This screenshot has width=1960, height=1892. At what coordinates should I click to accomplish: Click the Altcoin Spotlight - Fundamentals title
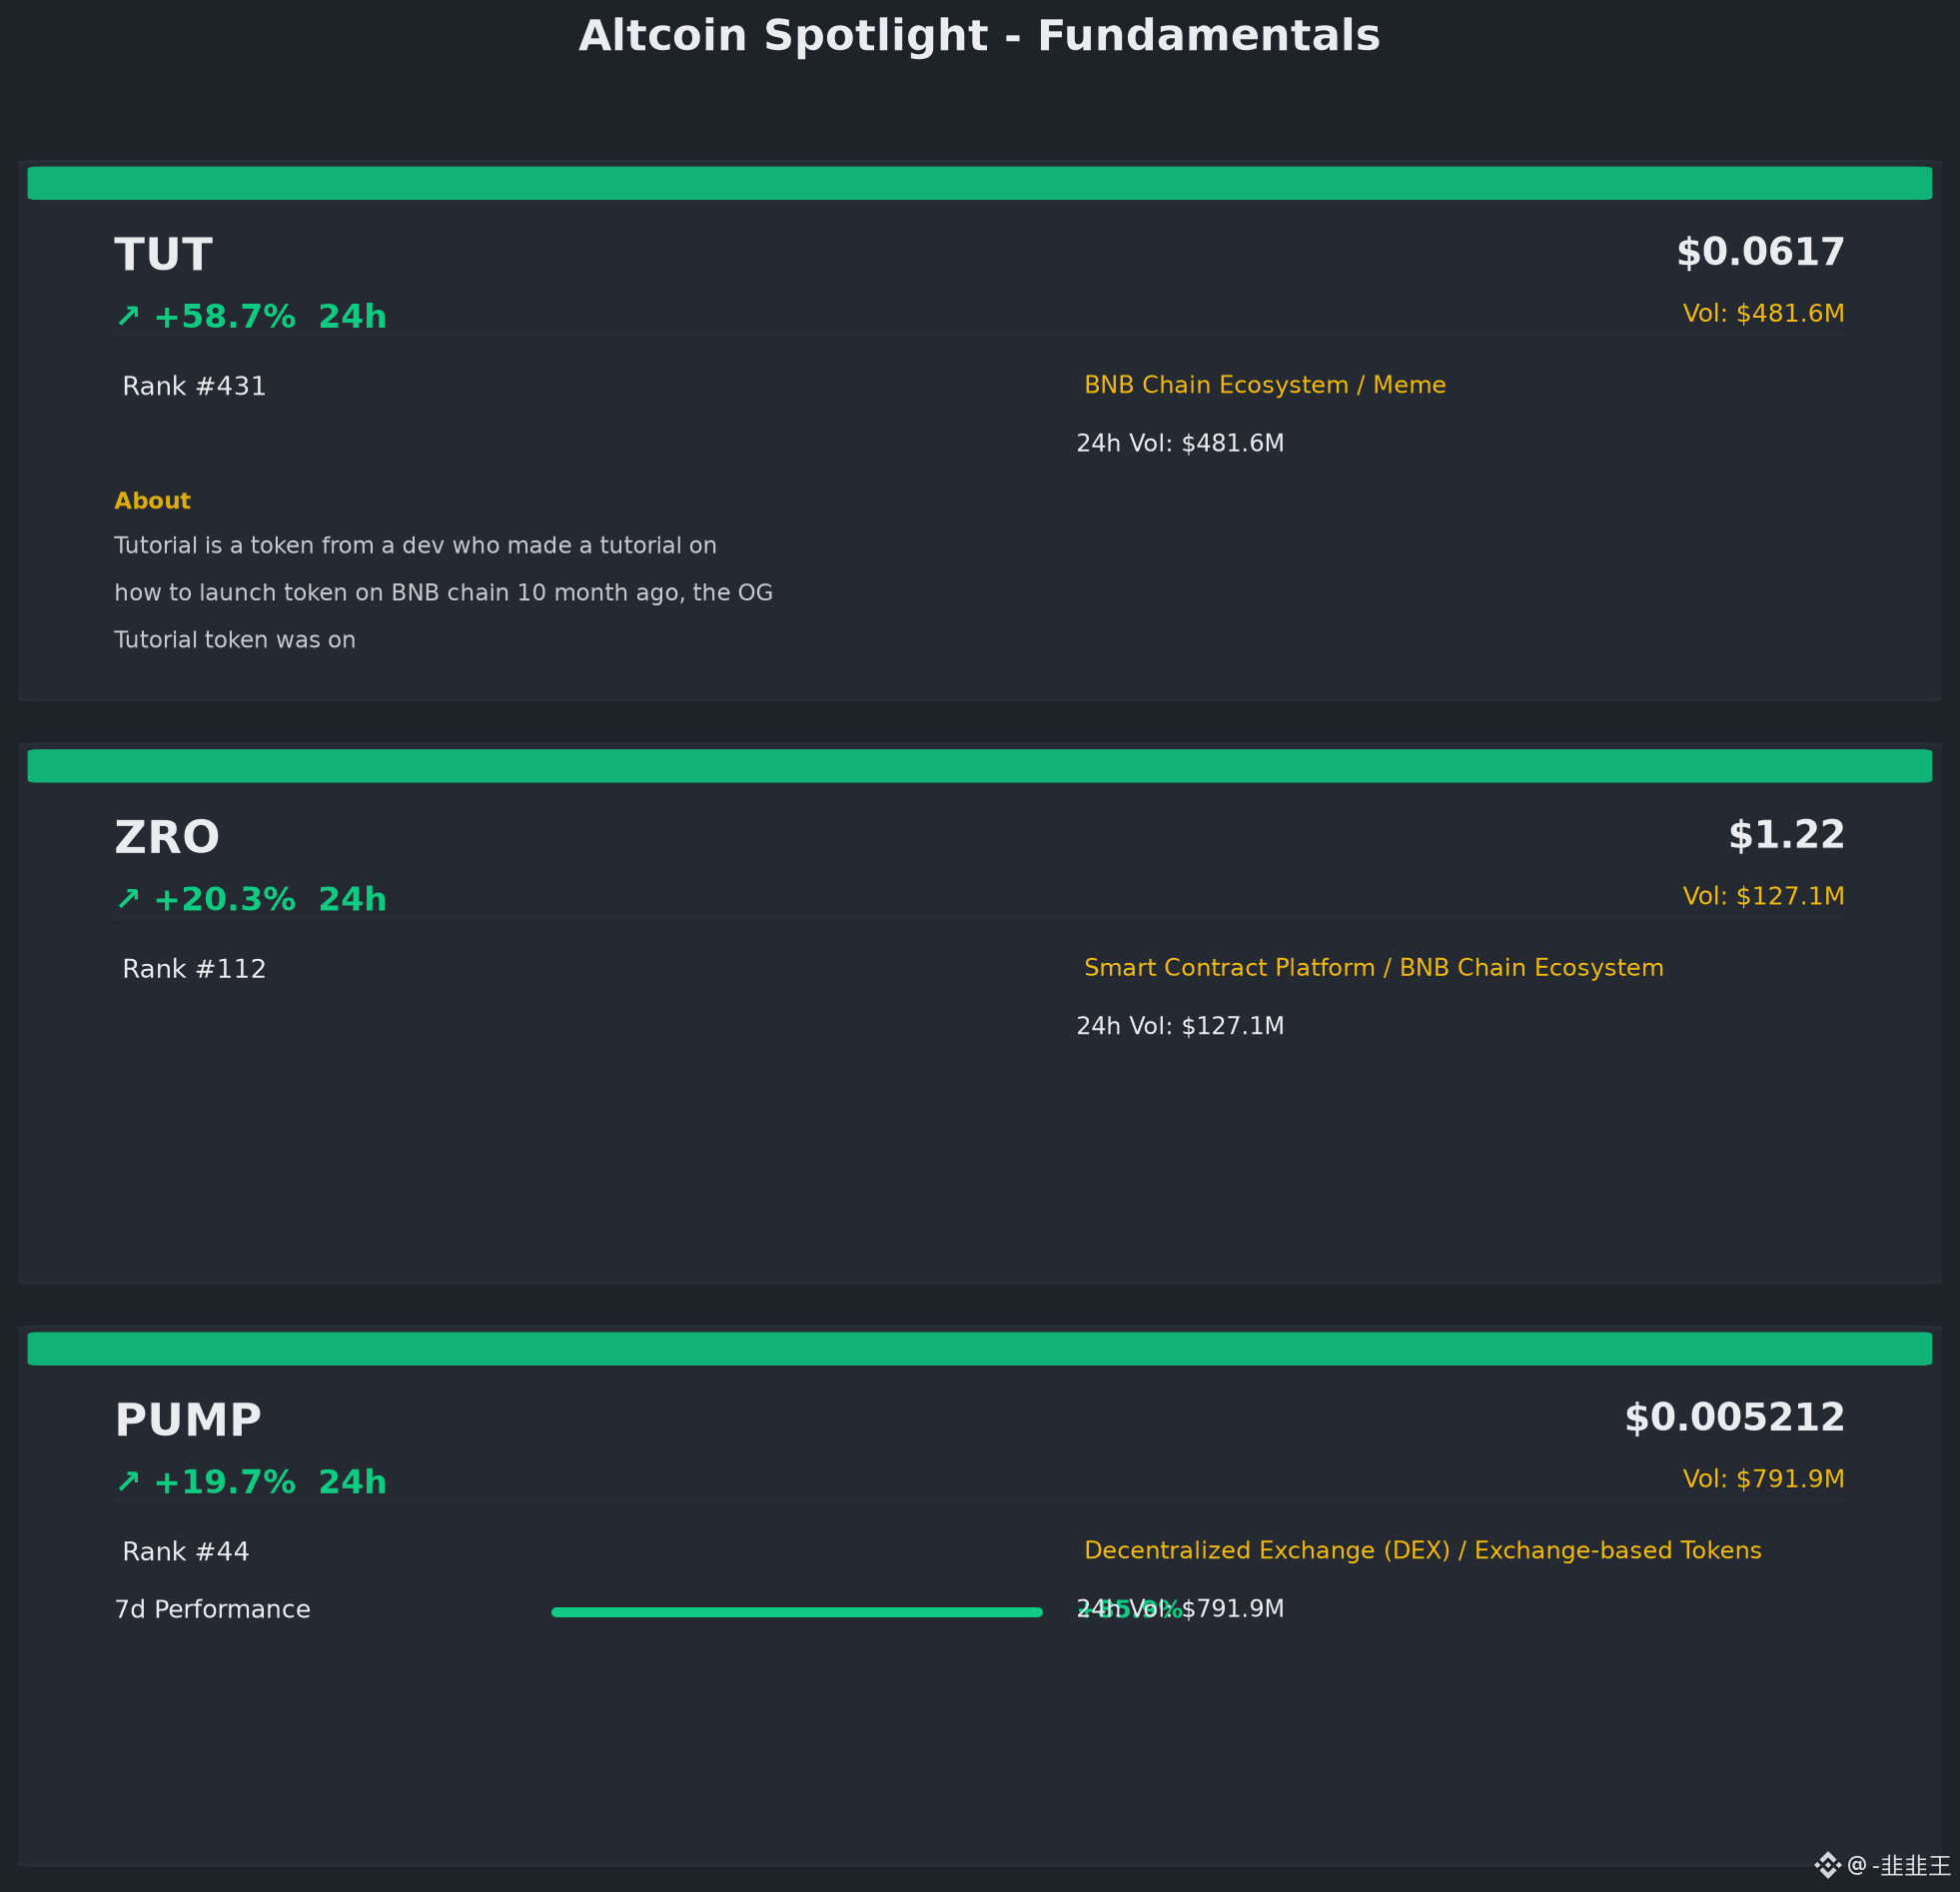(x=979, y=36)
